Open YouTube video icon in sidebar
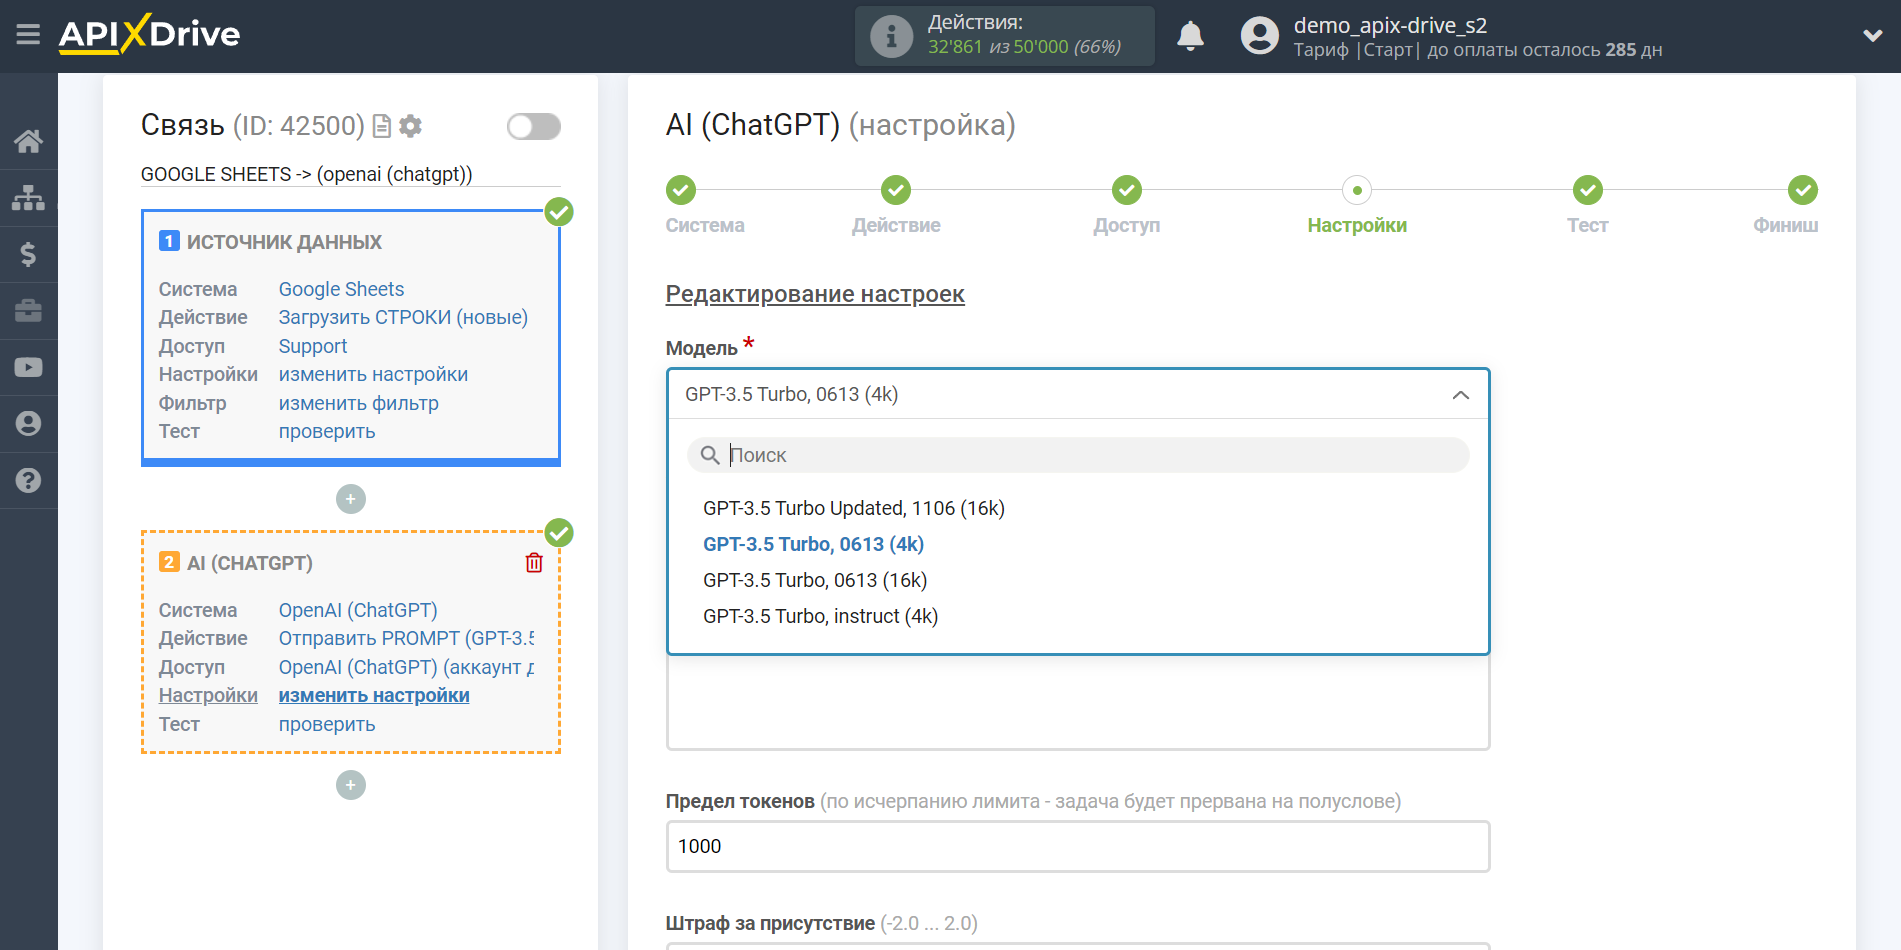The height and width of the screenshot is (950, 1901). tap(28, 367)
